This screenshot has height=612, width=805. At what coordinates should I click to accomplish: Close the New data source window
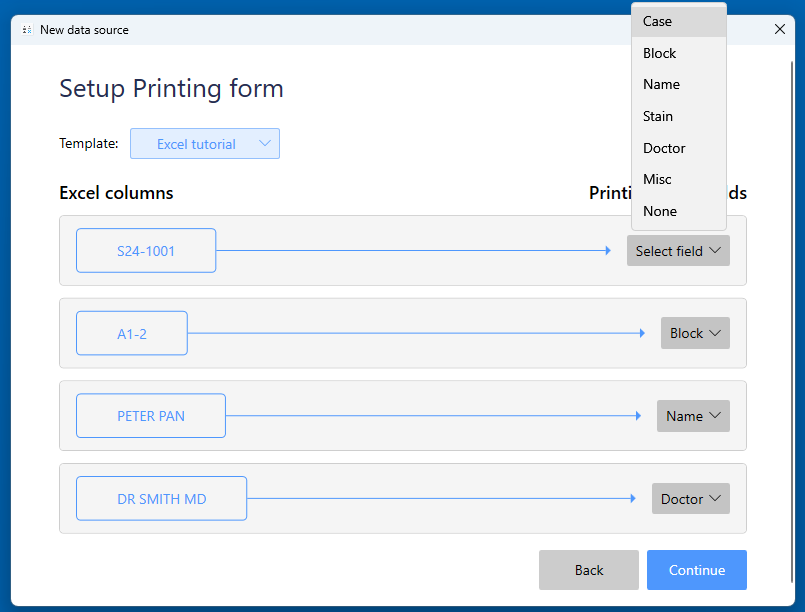click(x=780, y=30)
